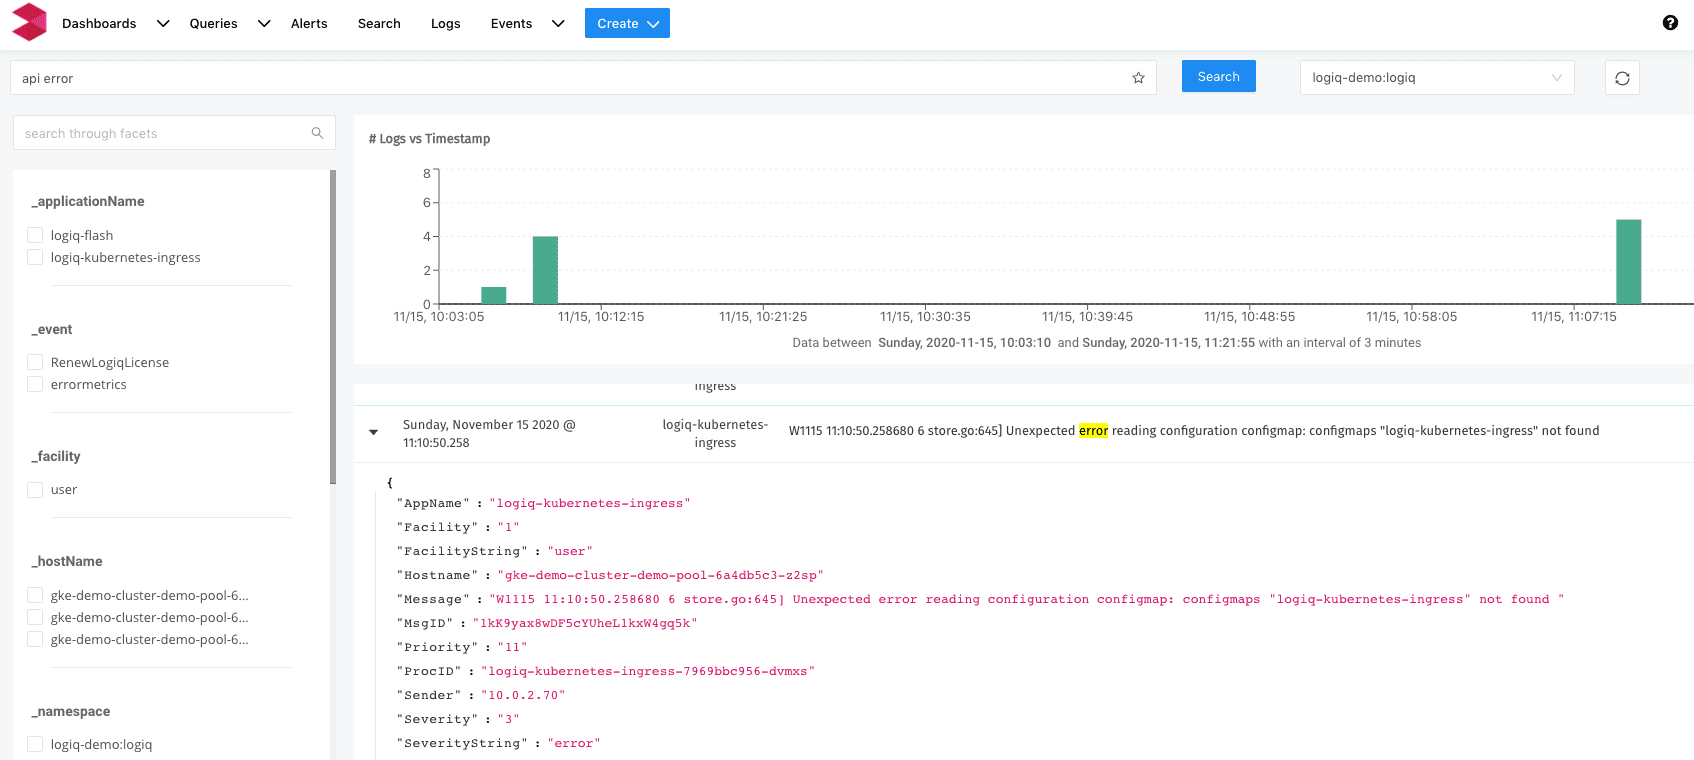This screenshot has width=1694, height=760.
Task: Click the _event facet heading
Action: tap(52, 329)
